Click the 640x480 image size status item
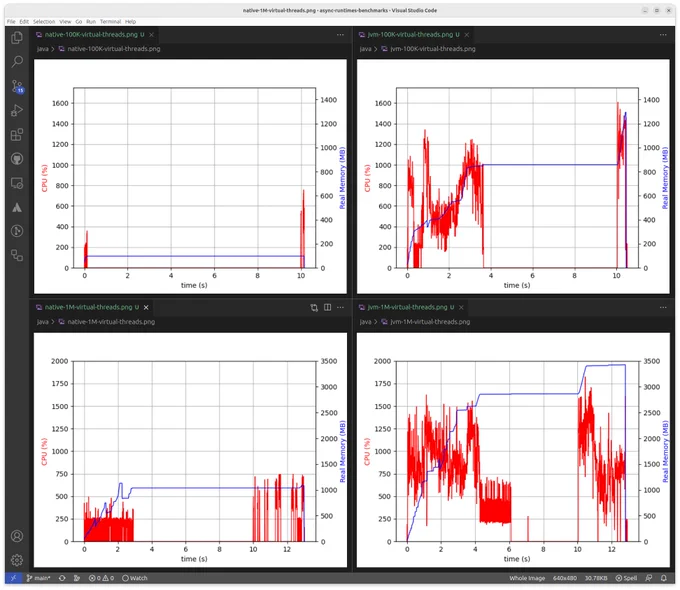Viewport: 680px width, 590px height. [x=565, y=578]
